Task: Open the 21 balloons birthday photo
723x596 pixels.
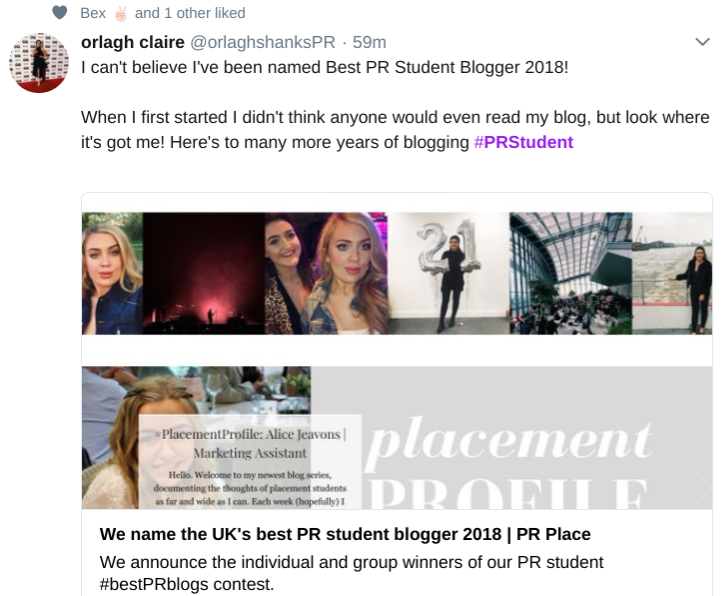Action: (448, 272)
